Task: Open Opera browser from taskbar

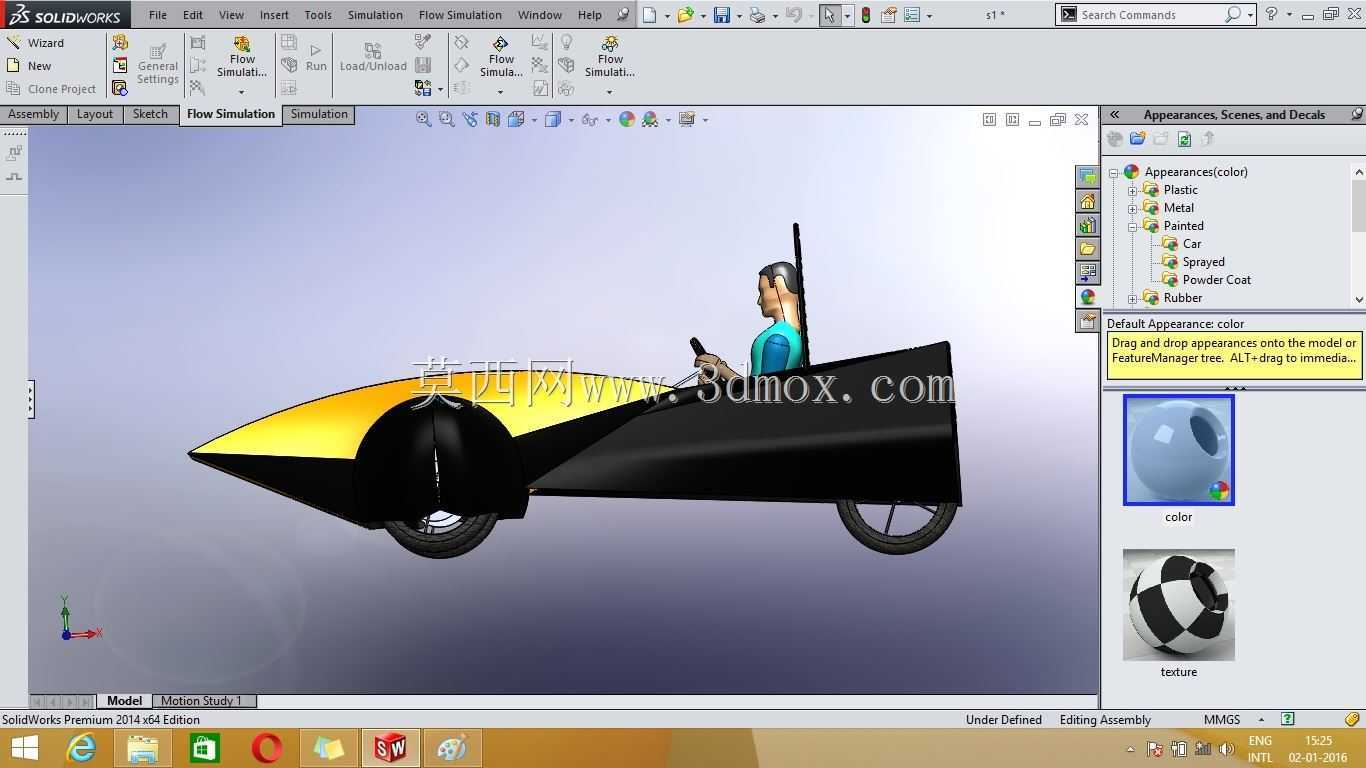Action: pos(266,748)
